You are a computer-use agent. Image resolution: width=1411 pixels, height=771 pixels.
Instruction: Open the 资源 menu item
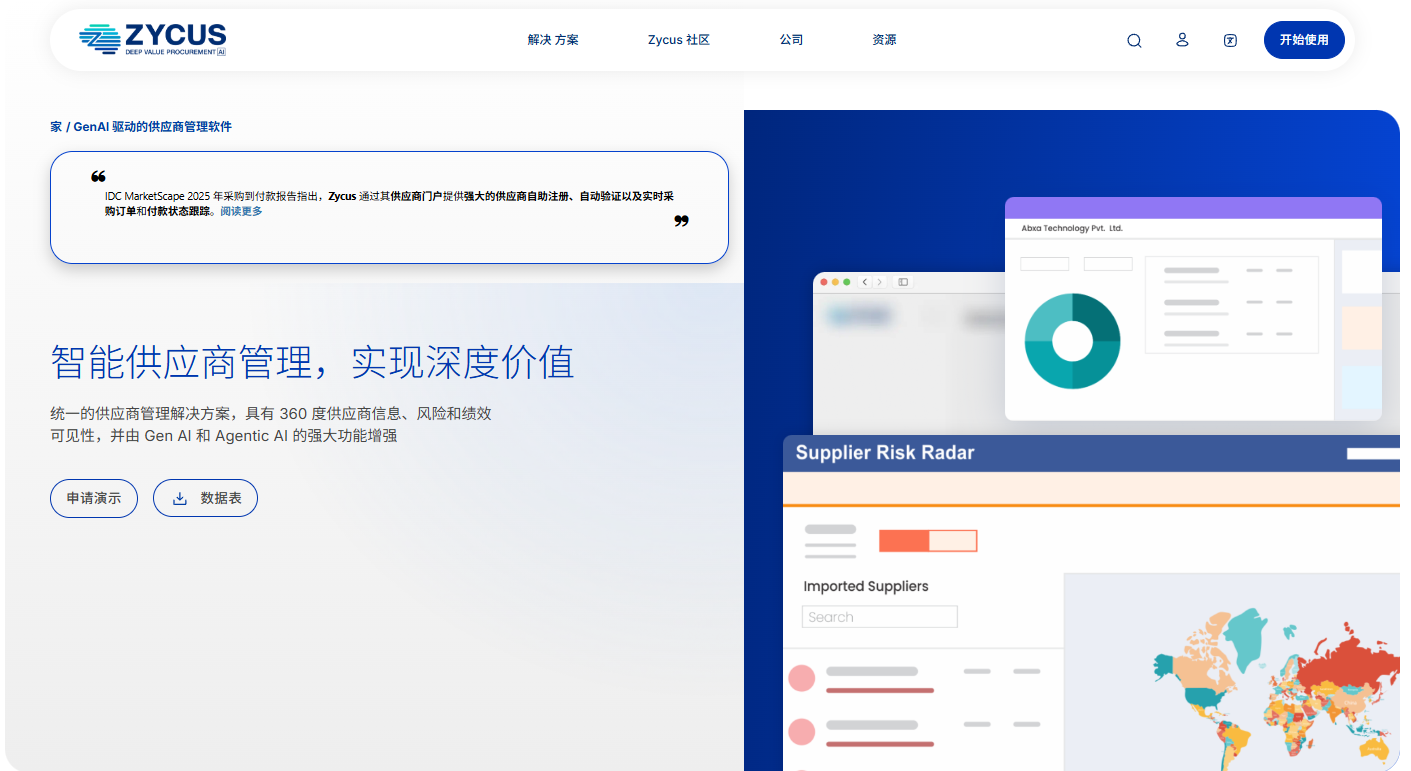[x=884, y=40]
